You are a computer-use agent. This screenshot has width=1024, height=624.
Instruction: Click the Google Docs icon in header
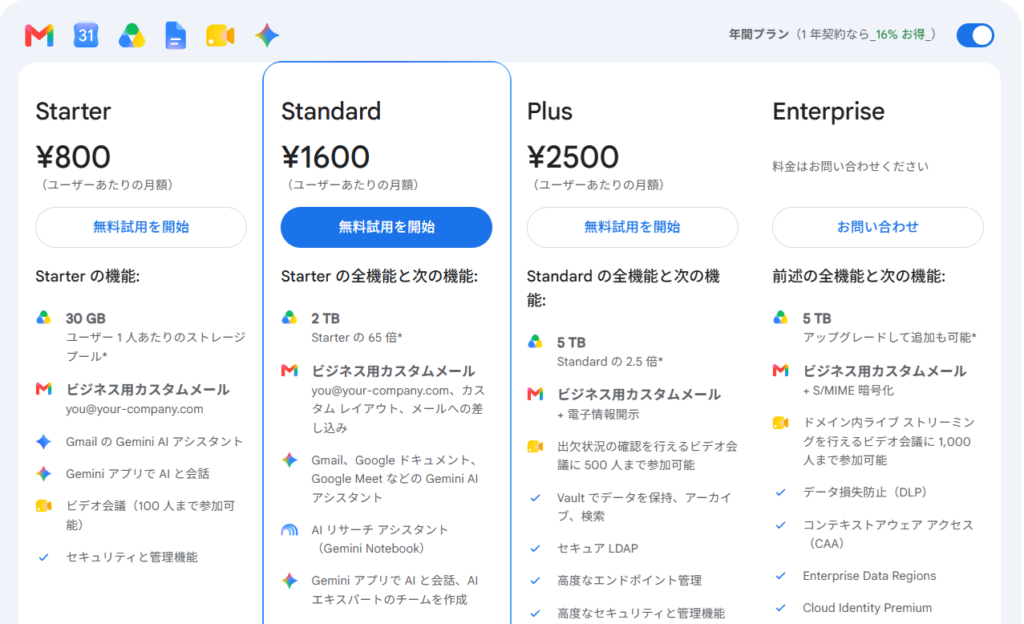tap(176, 35)
